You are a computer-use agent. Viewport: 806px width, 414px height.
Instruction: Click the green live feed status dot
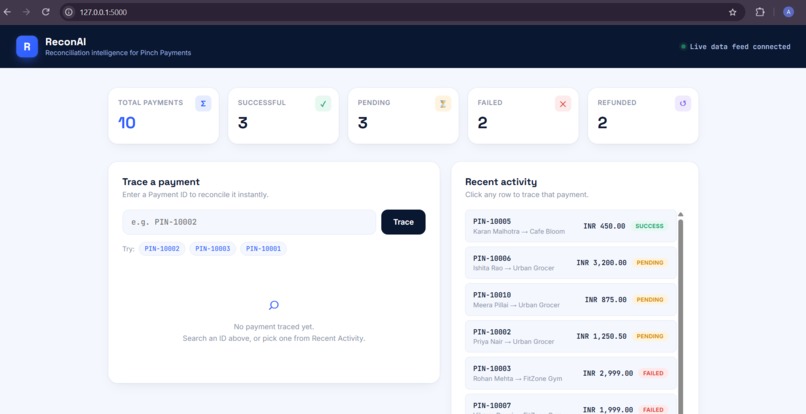pos(683,46)
